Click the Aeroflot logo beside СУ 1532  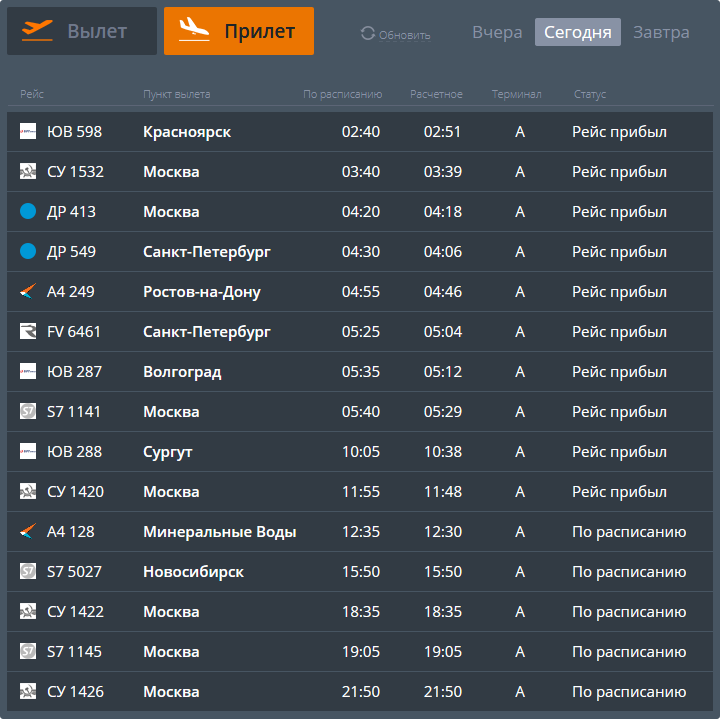click(x=28, y=172)
